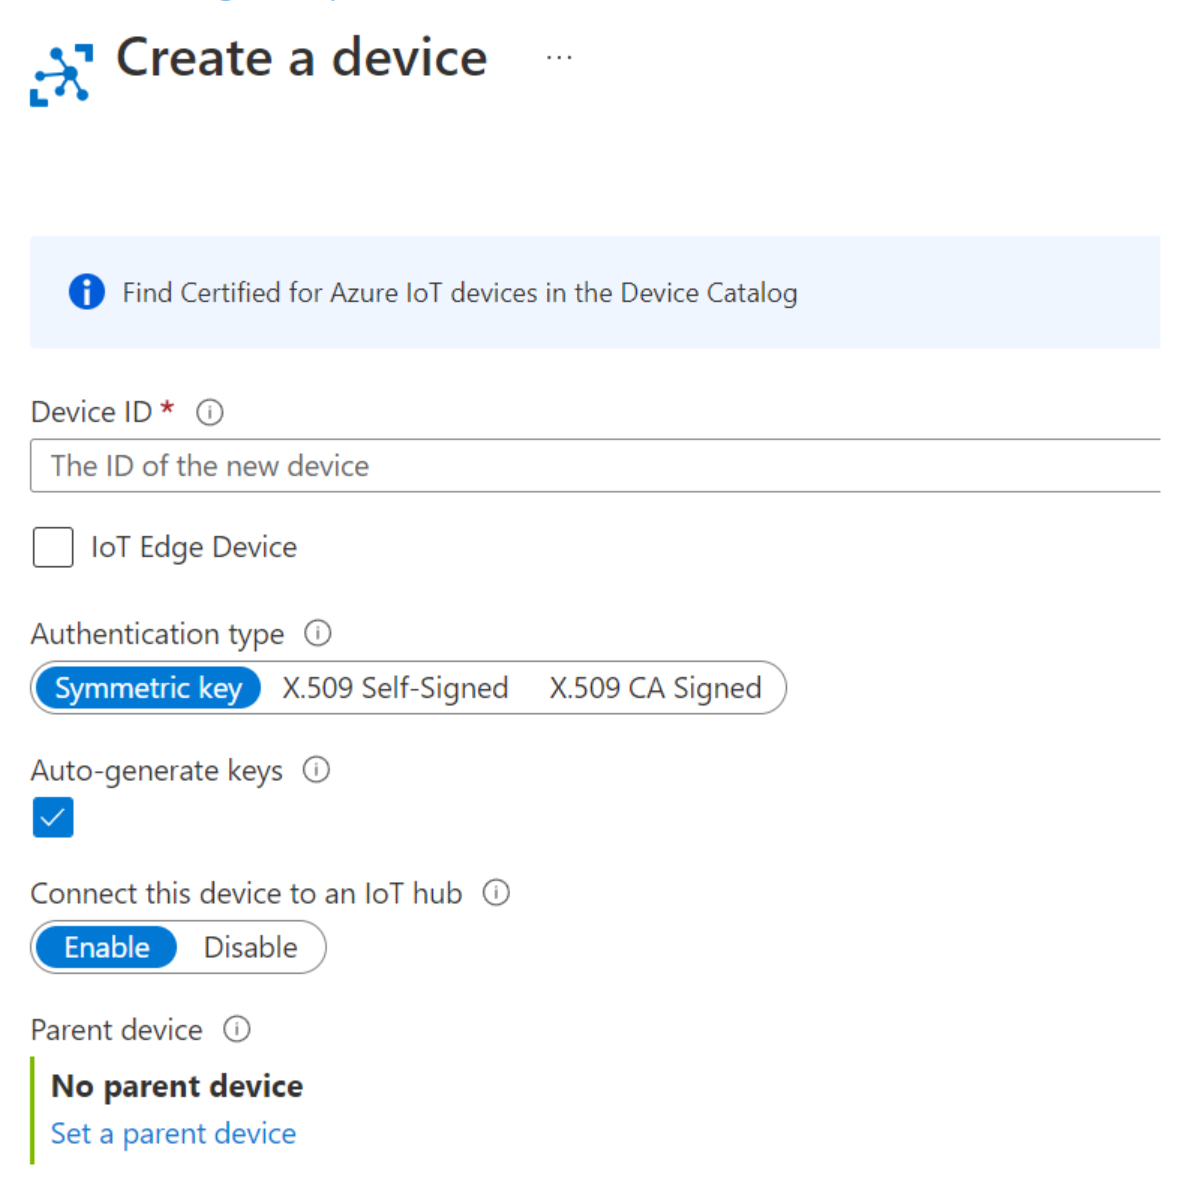1194x1189 pixels.
Task: Click the Connect this device to an IoT hub label
Action: (x=246, y=893)
